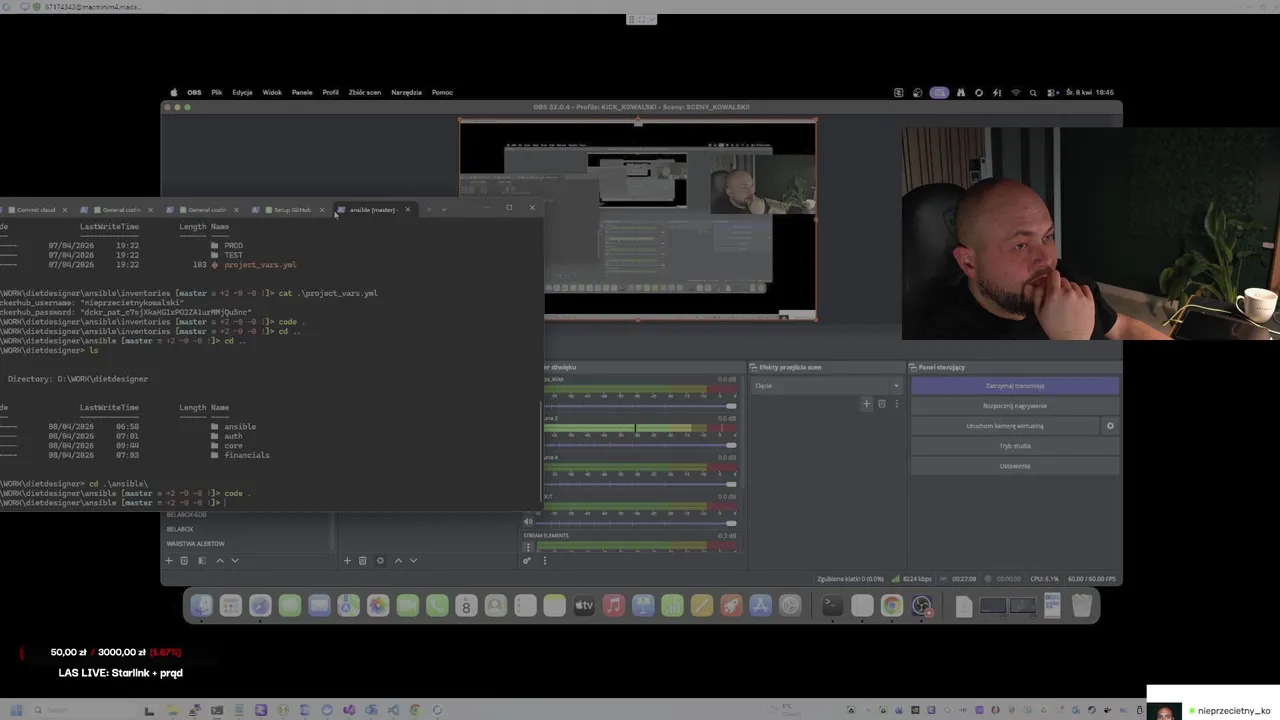The width and height of the screenshot is (1280, 720).
Task: Open Google Chrome from the Dock
Action: (892, 606)
